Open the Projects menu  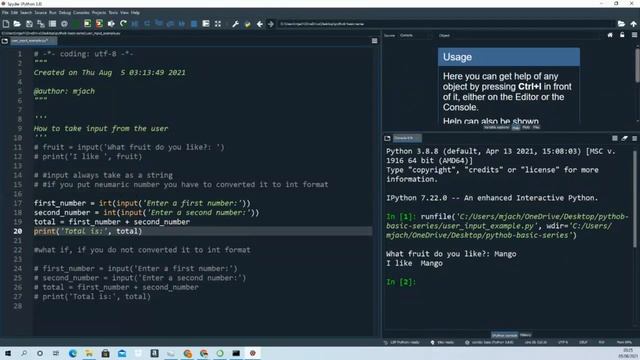click(99, 13)
